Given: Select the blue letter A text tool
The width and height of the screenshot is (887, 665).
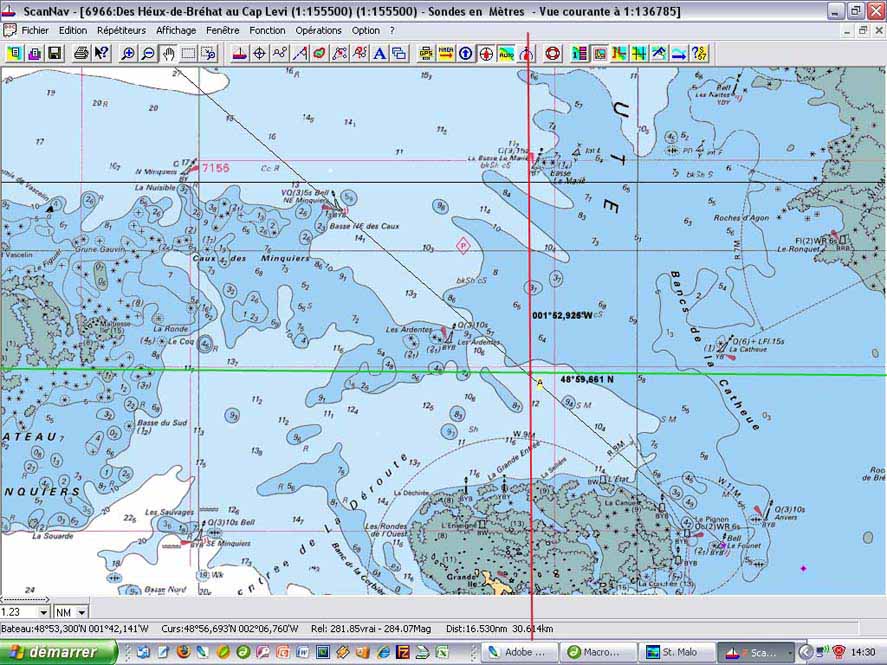Looking at the screenshot, I should [x=380, y=54].
